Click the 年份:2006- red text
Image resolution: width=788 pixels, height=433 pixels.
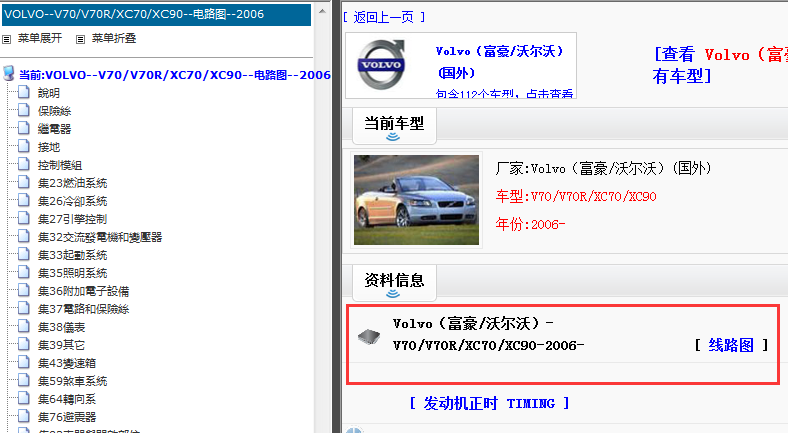(530, 224)
